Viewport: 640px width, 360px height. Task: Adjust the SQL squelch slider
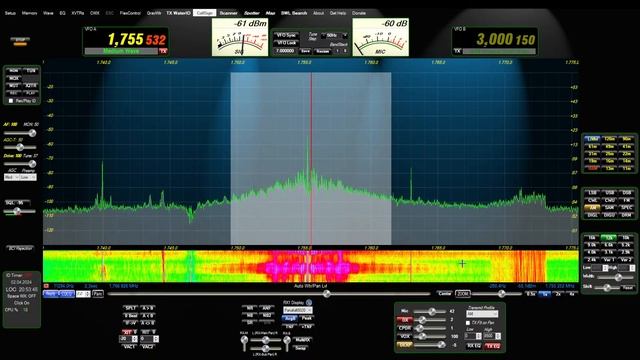tap(20, 211)
